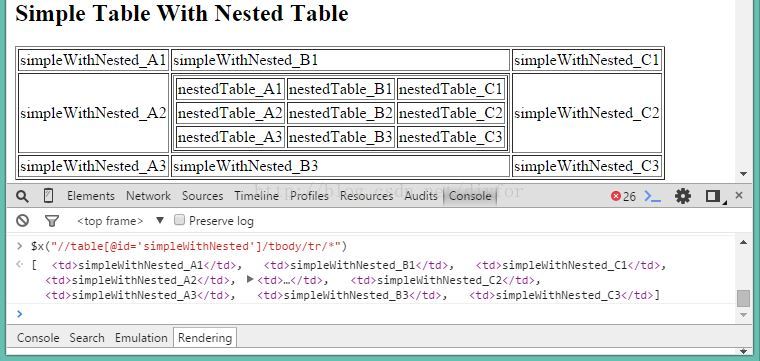
Task: Select the Audits panel
Action: point(421,196)
